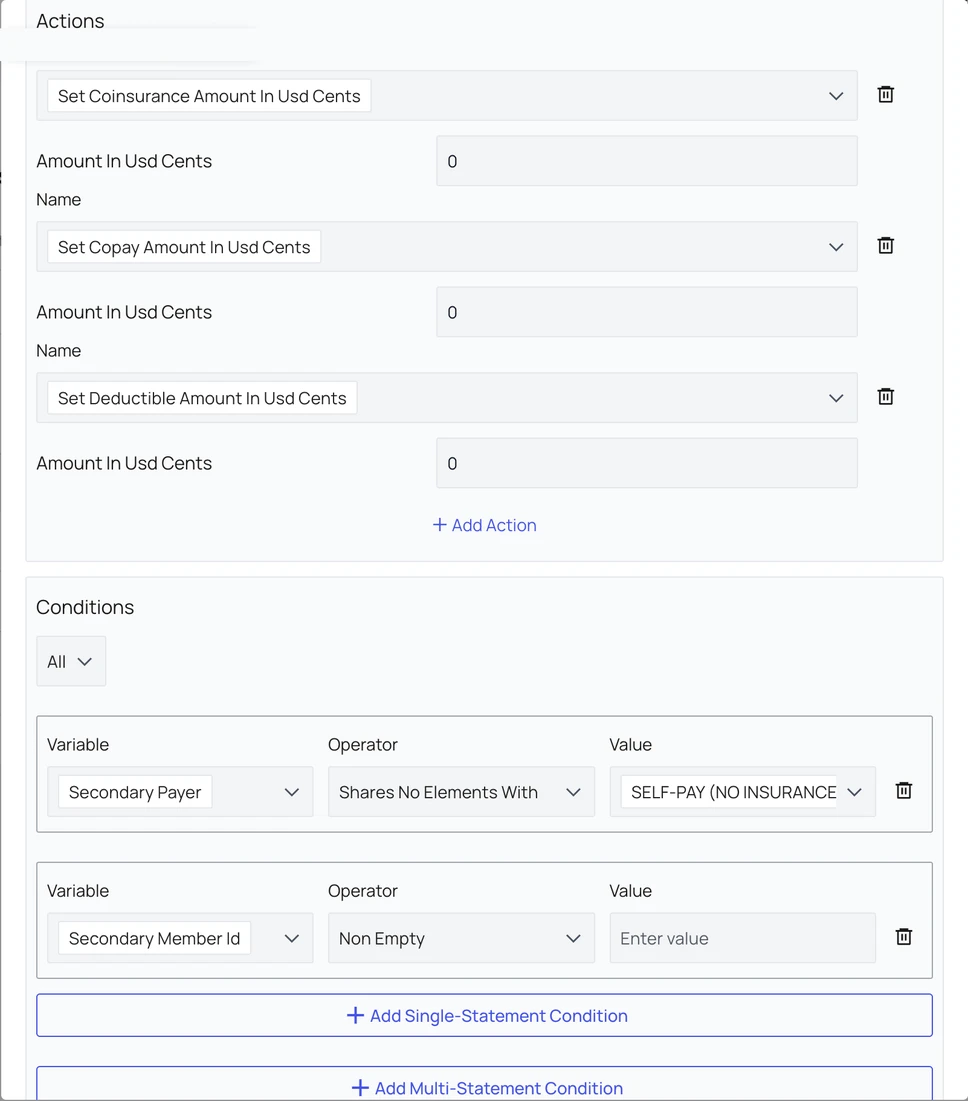Open the Secondary Member Id variable dropdown
The width and height of the screenshot is (968, 1101).
click(180, 938)
